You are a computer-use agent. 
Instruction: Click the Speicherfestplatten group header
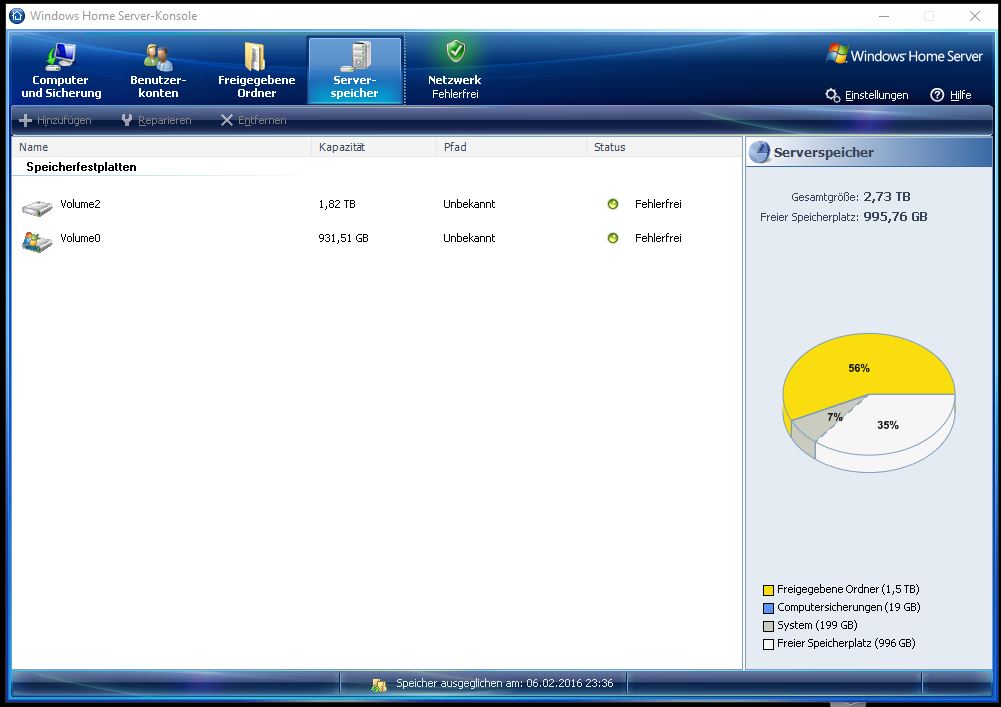coord(81,167)
